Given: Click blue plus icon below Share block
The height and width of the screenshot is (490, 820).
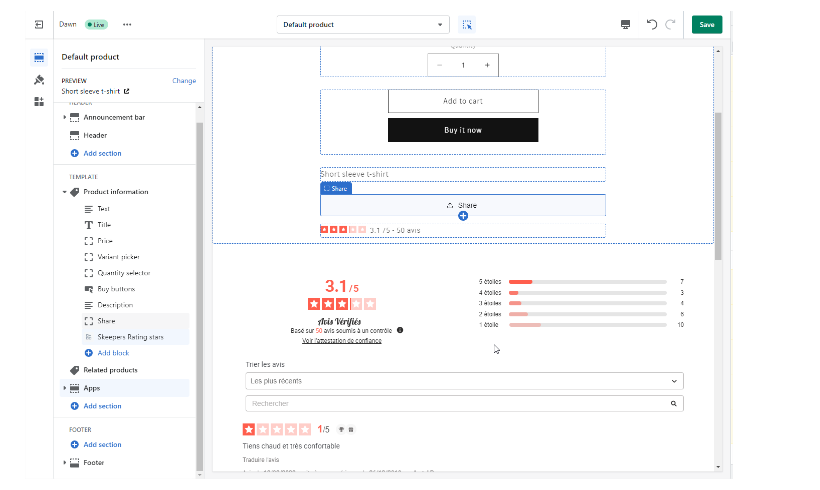Looking at the screenshot, I should [463, 216].
